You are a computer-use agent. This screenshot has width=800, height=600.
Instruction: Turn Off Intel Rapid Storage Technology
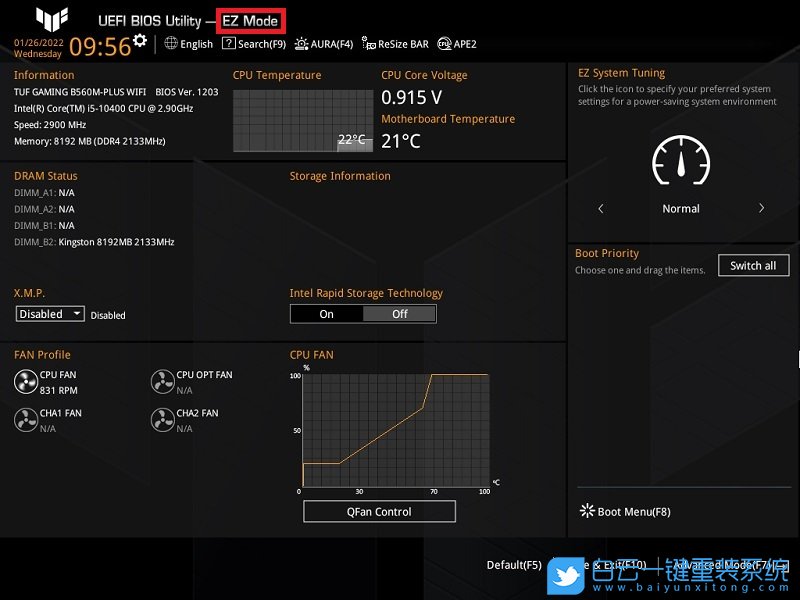(399, 313)
